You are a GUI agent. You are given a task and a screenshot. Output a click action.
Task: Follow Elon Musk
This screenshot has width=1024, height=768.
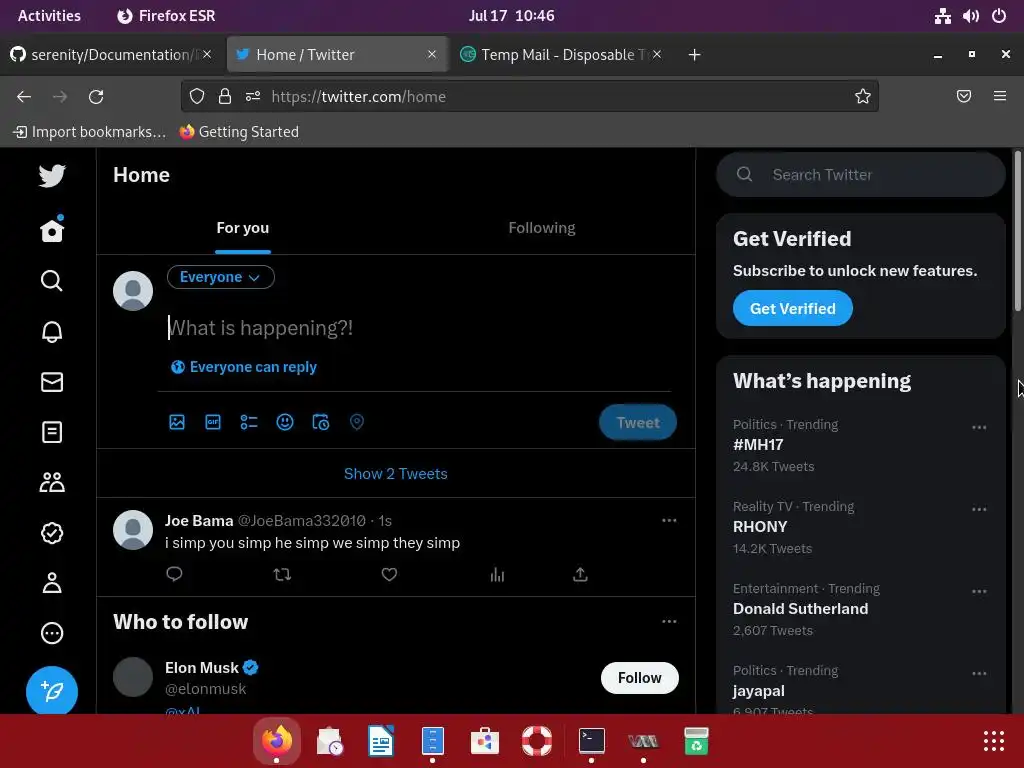(x=639, y=678)
